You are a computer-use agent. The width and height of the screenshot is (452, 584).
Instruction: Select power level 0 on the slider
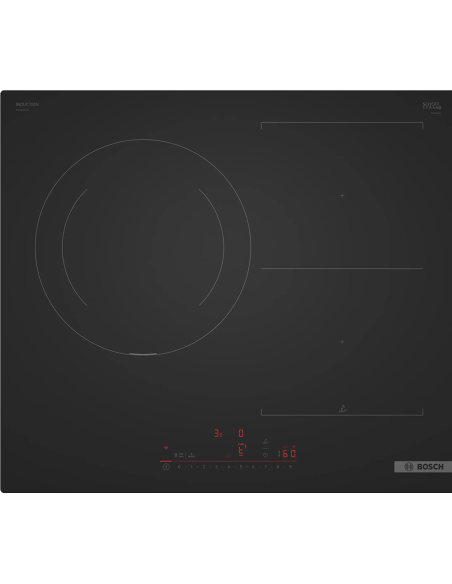click(x=179, y=467)
